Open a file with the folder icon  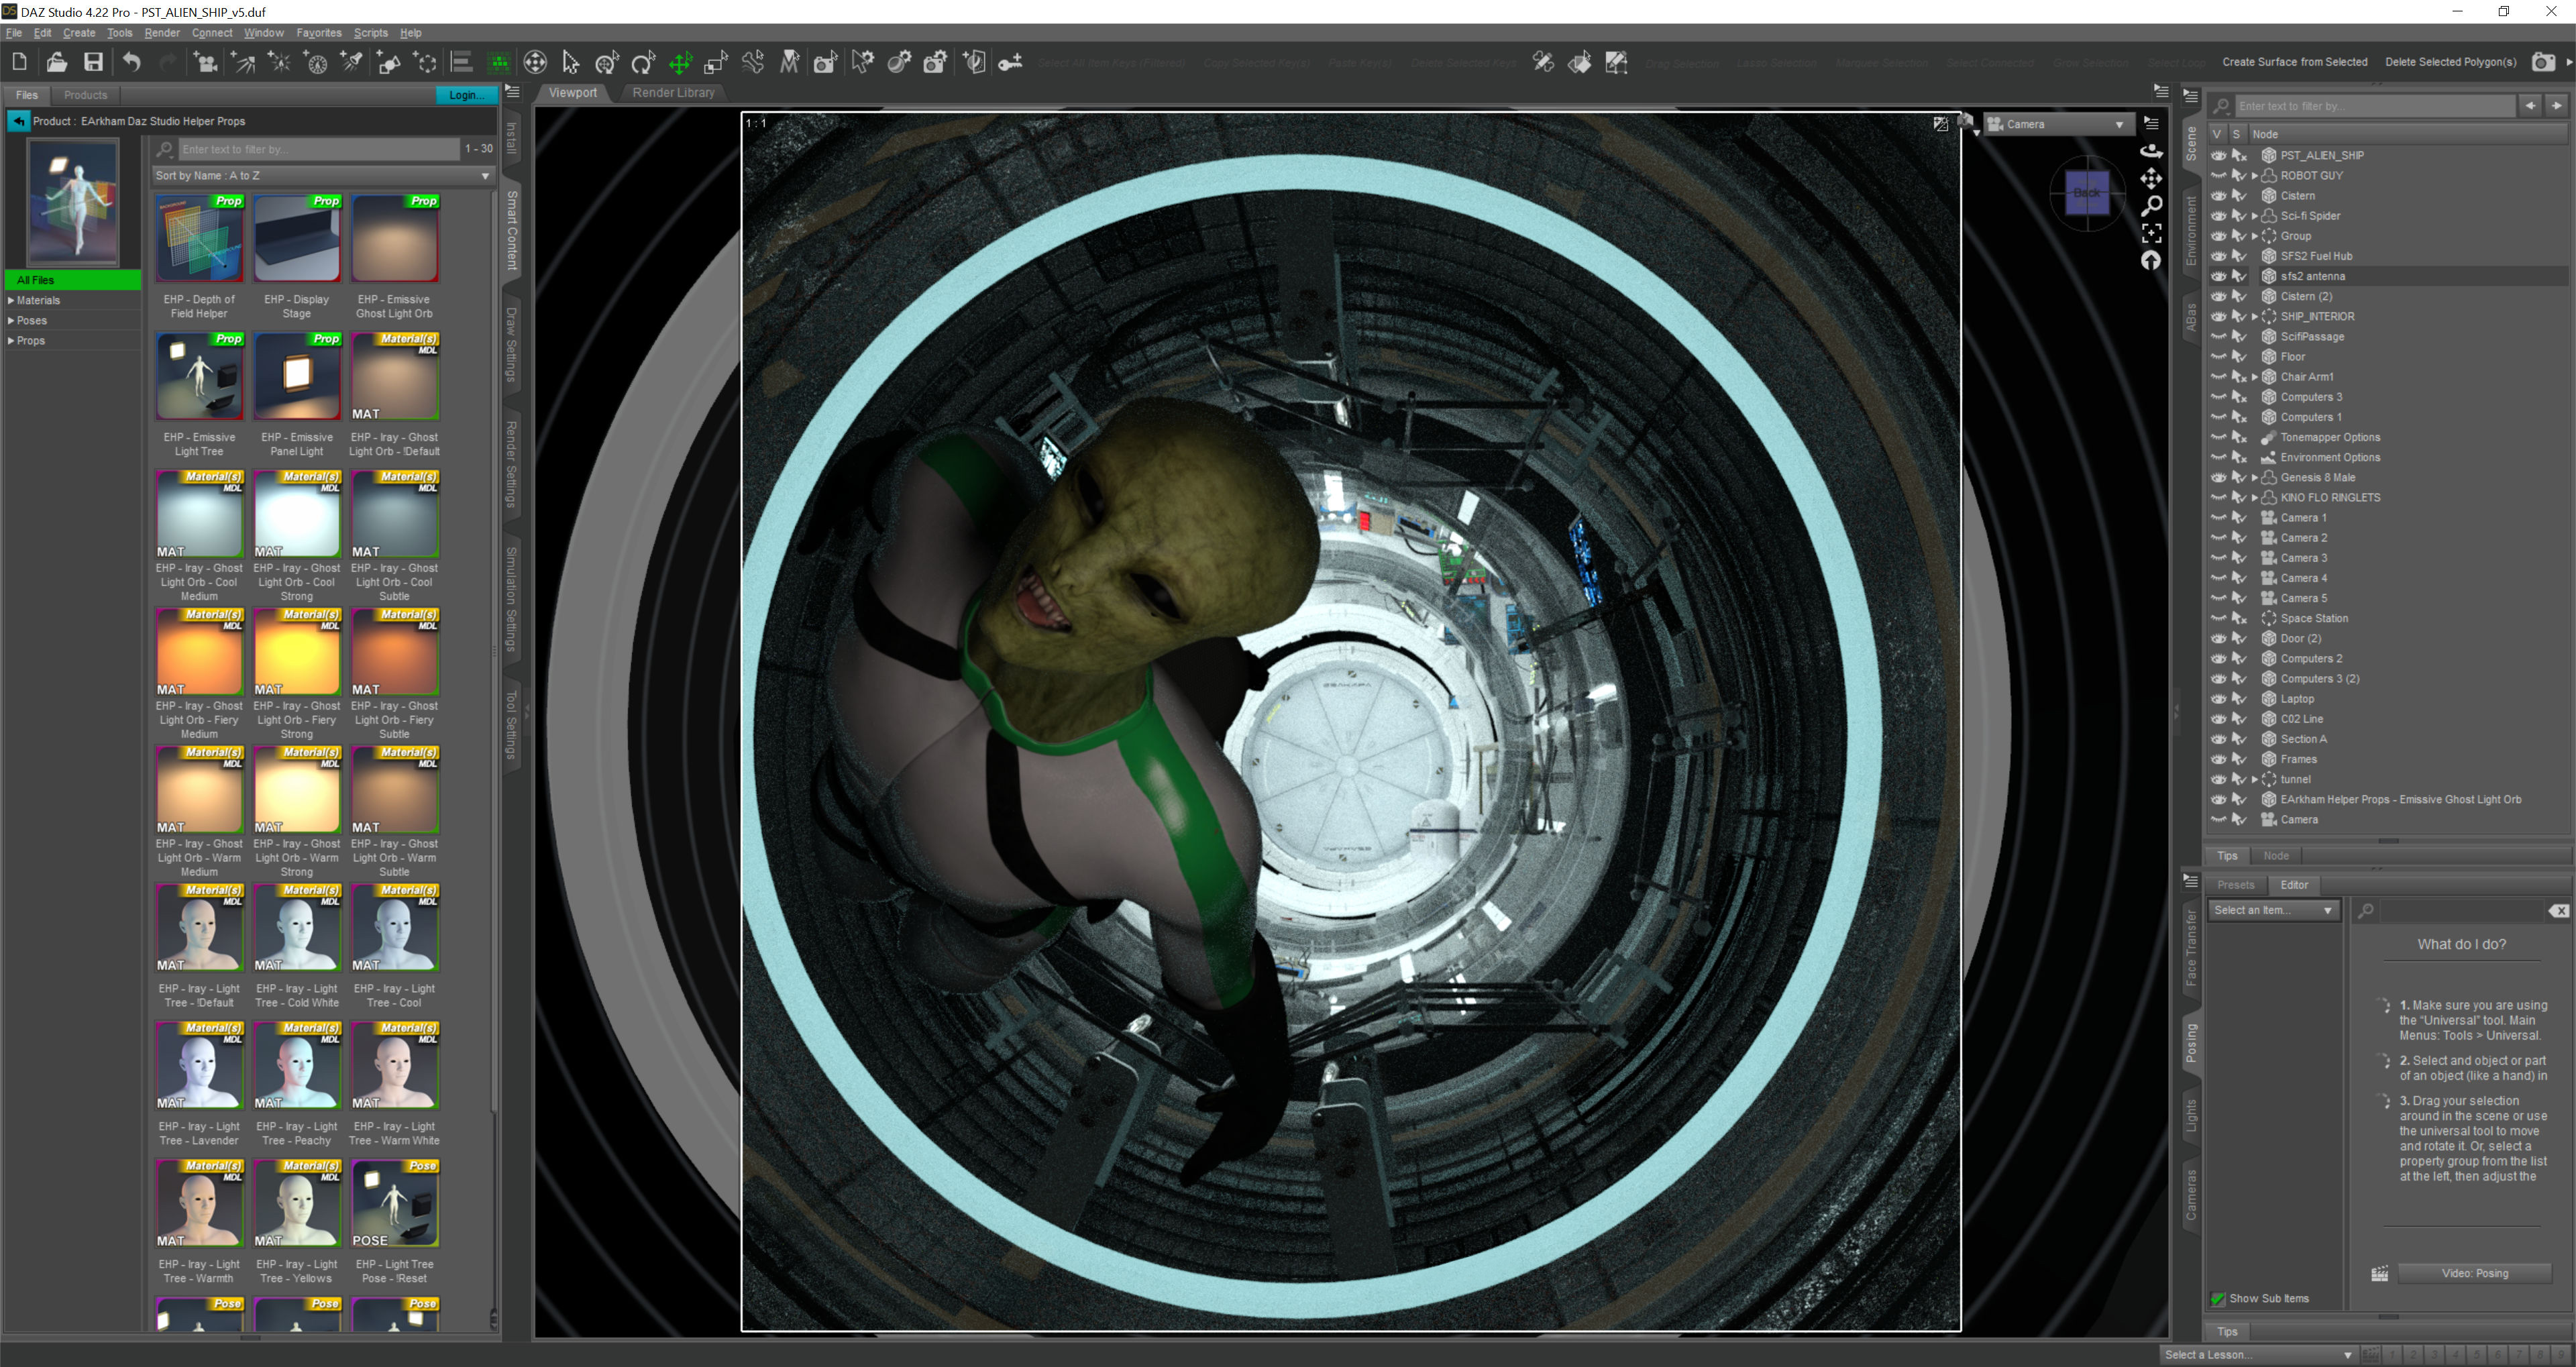[x=56, y=62]
